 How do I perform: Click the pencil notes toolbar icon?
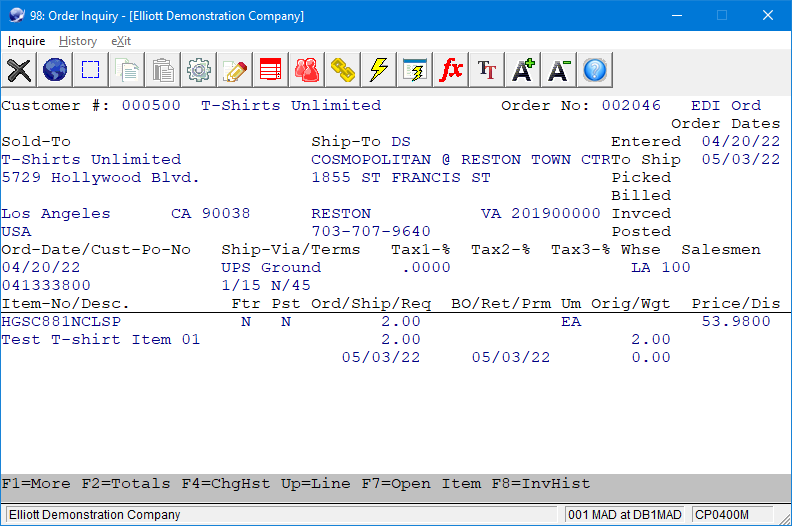[234, 70]
